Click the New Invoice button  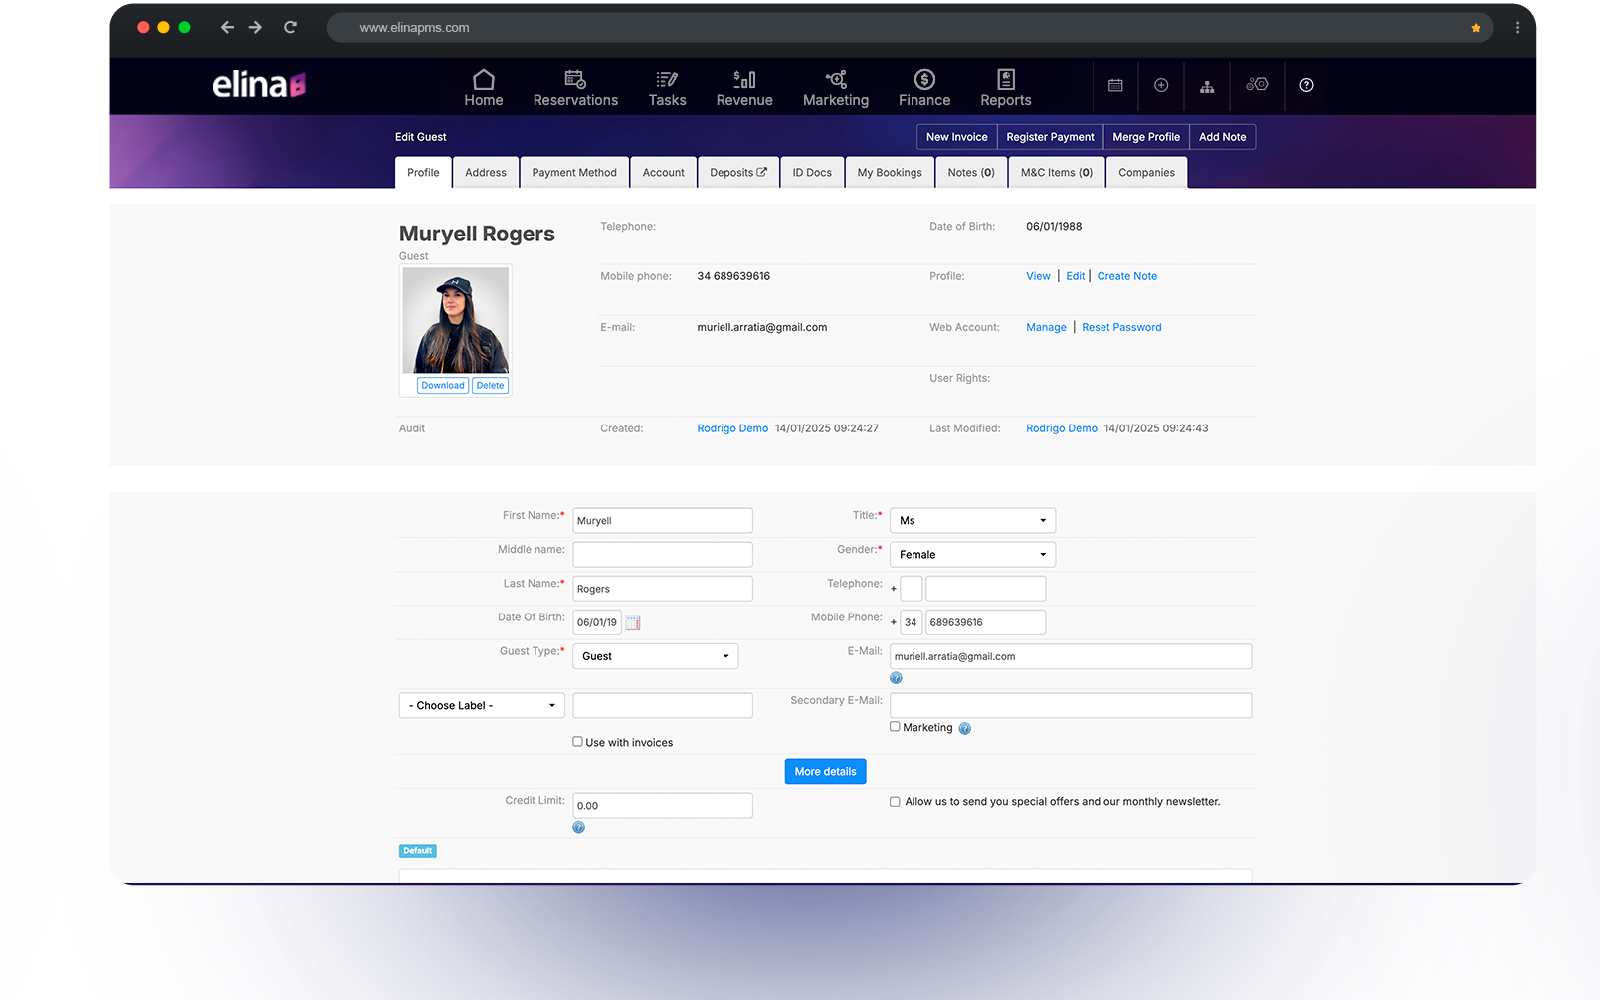(957, 137)
